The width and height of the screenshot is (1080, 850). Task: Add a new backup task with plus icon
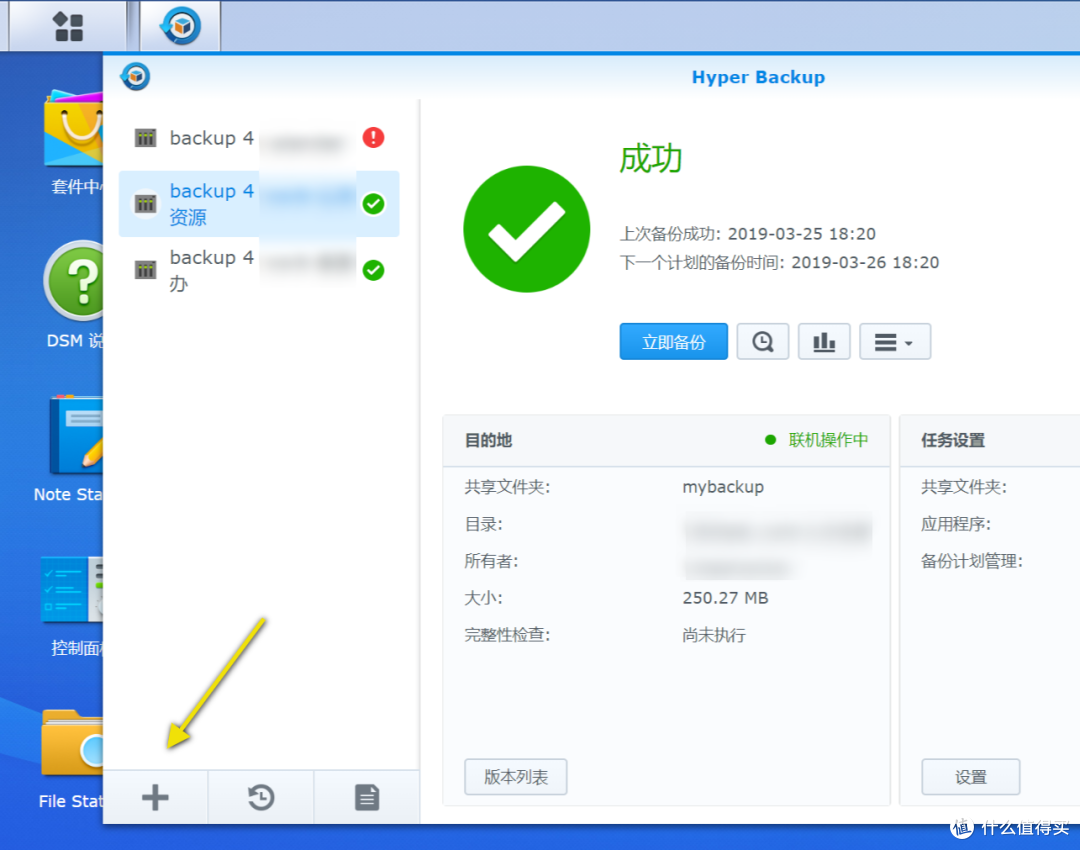[x=155, y=798]
